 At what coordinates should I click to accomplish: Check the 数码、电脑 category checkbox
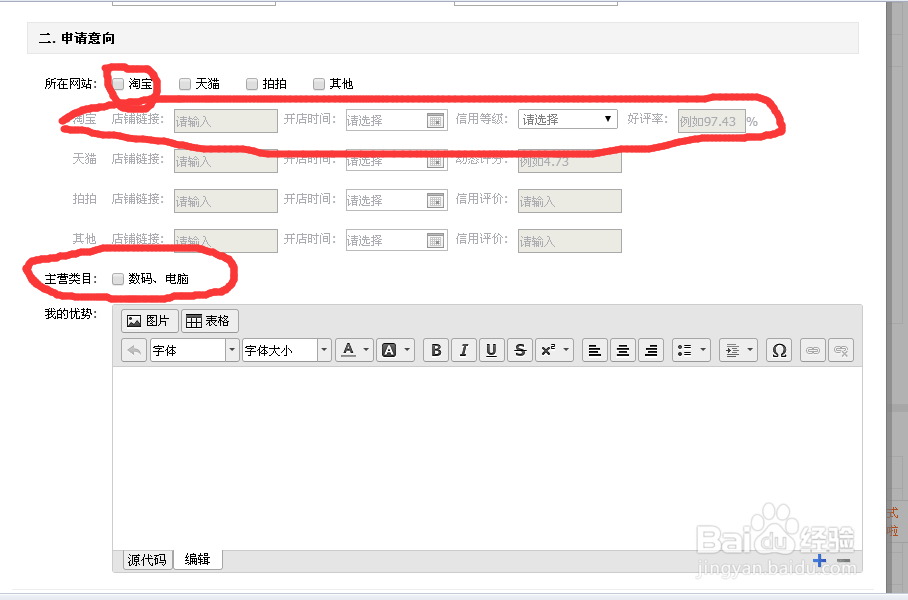[118, 279]
